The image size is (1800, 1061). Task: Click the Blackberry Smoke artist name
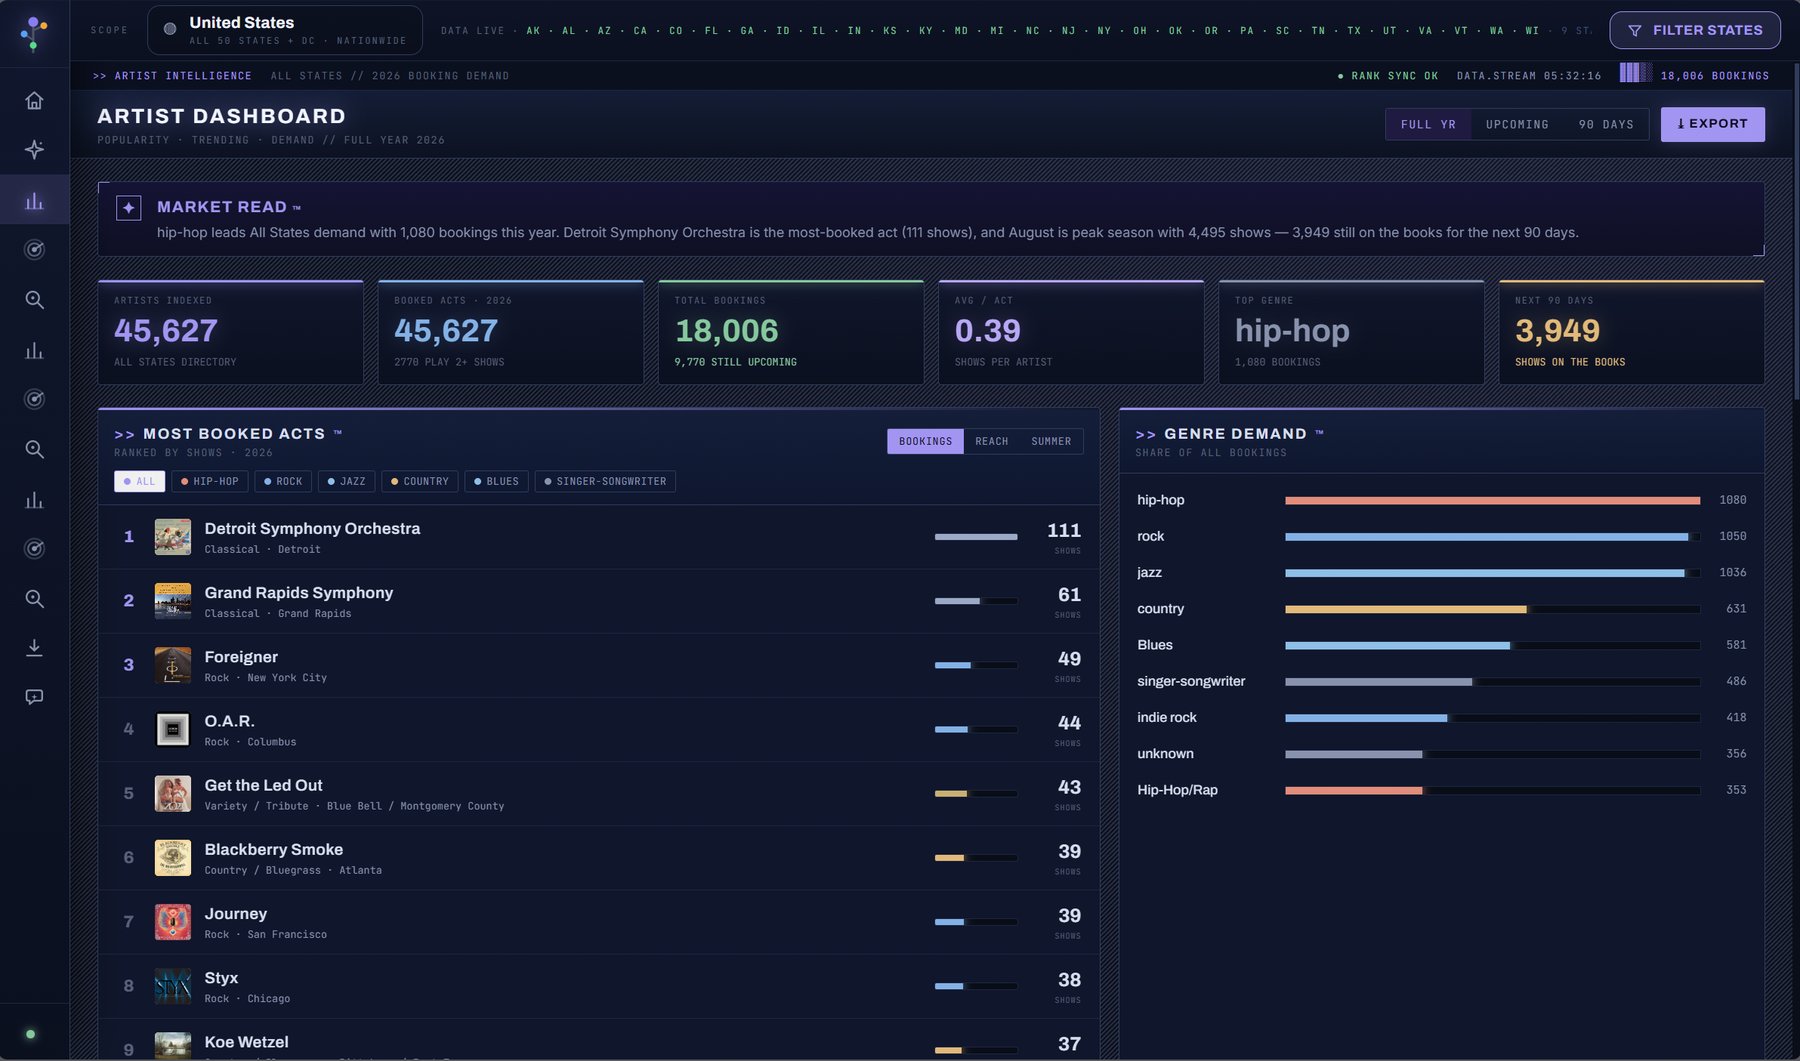click(274, 850)
